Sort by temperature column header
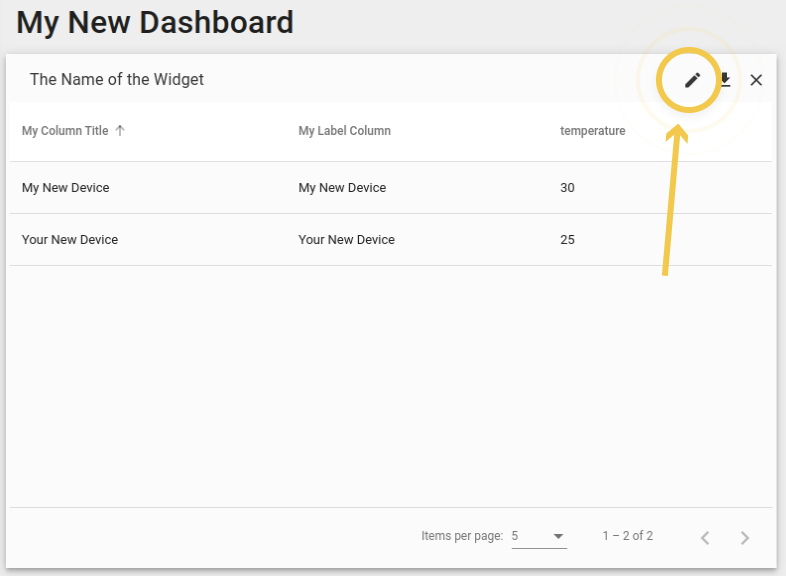This screenshot has height=576, width=786. pos(593,131)
